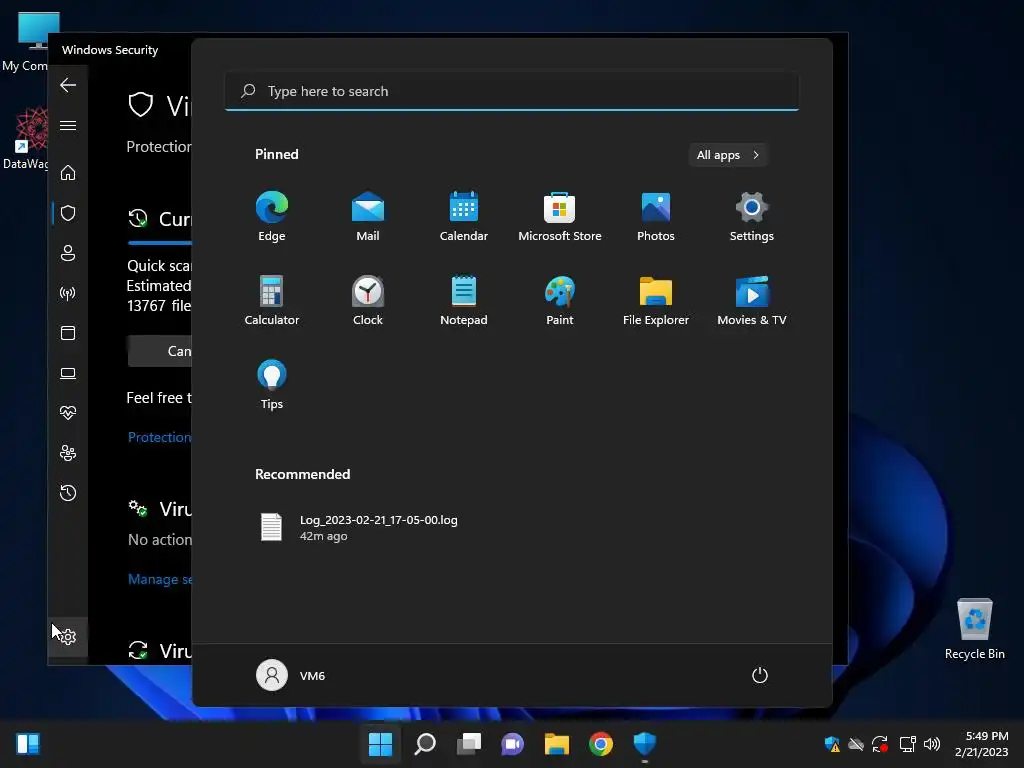This screenshot has height=768, width=1024.
Task: Click the OneDrive tray icon
Action: coord(856,743)
